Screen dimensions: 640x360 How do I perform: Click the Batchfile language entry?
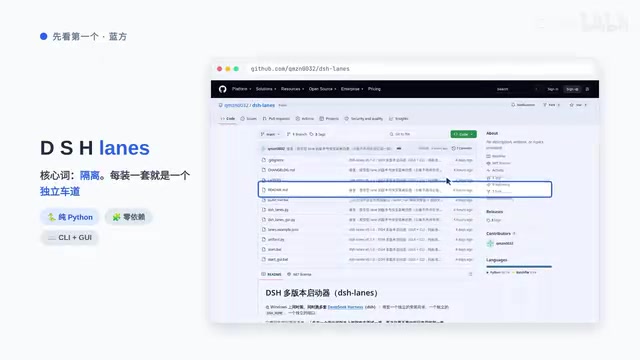tap(525, 272)
